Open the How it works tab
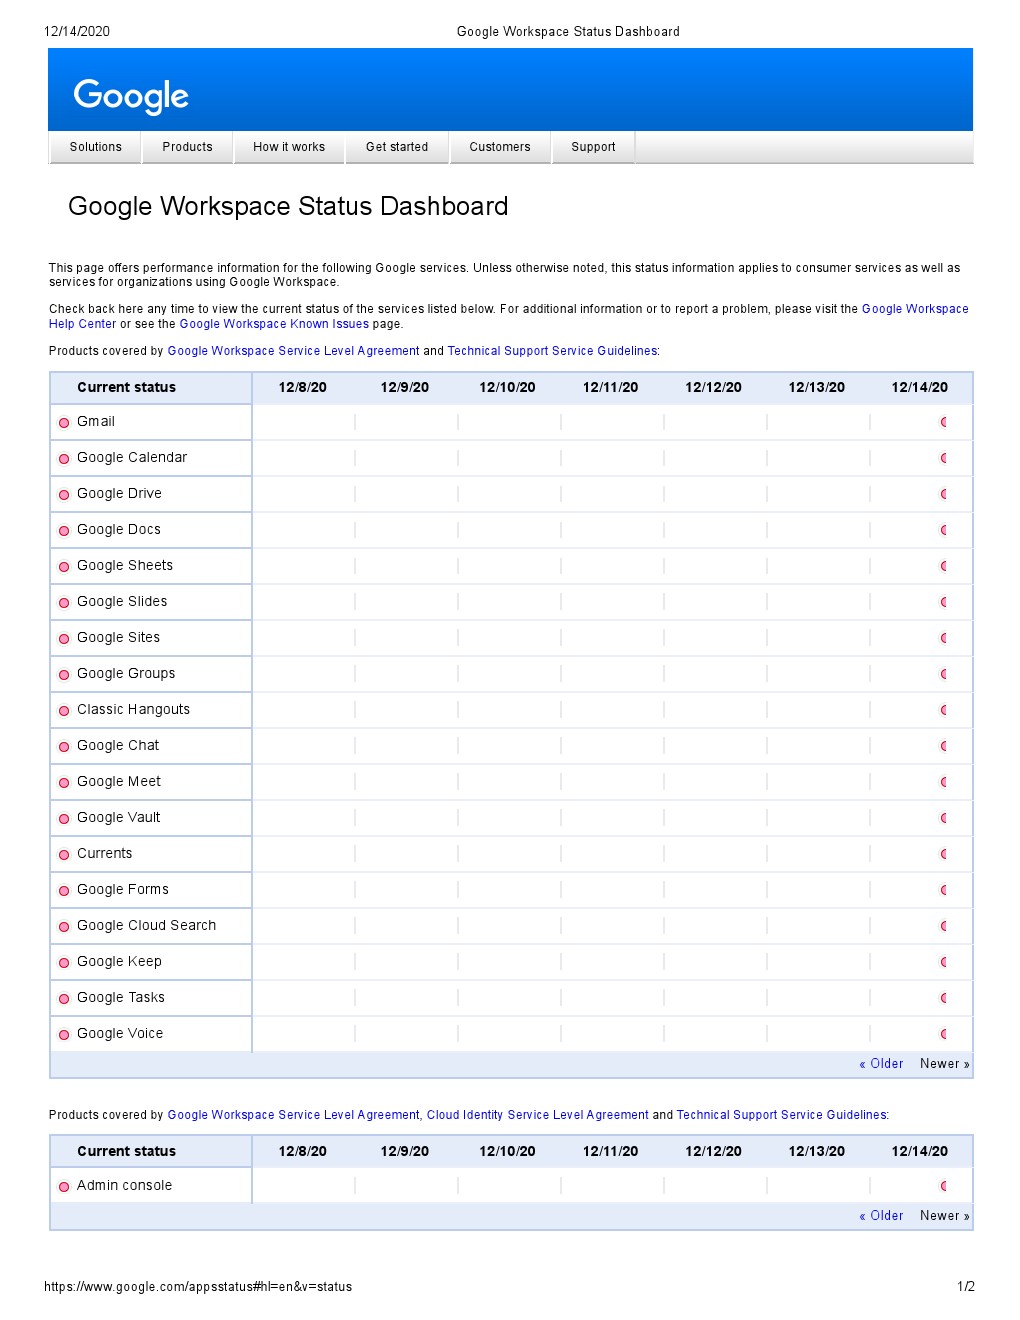1020x1320 pixels. [x=289, y=147]
